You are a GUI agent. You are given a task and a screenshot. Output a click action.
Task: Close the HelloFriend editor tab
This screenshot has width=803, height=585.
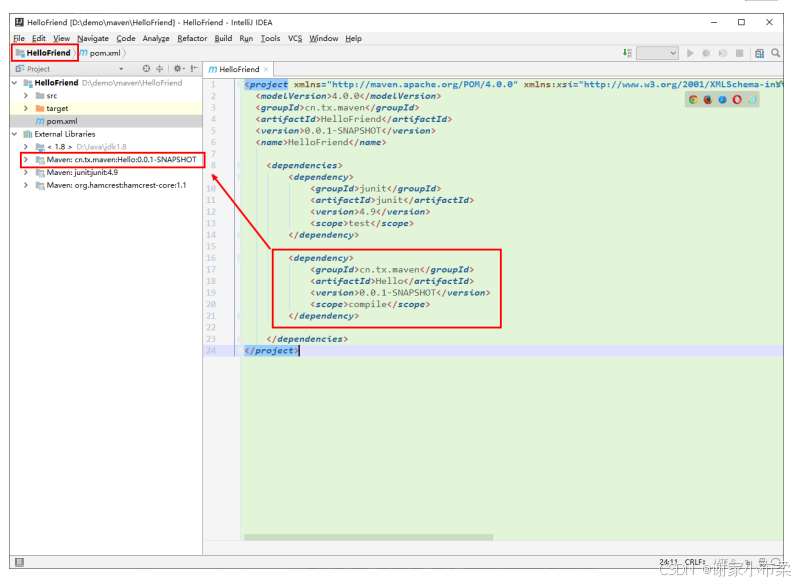(266, 70)
